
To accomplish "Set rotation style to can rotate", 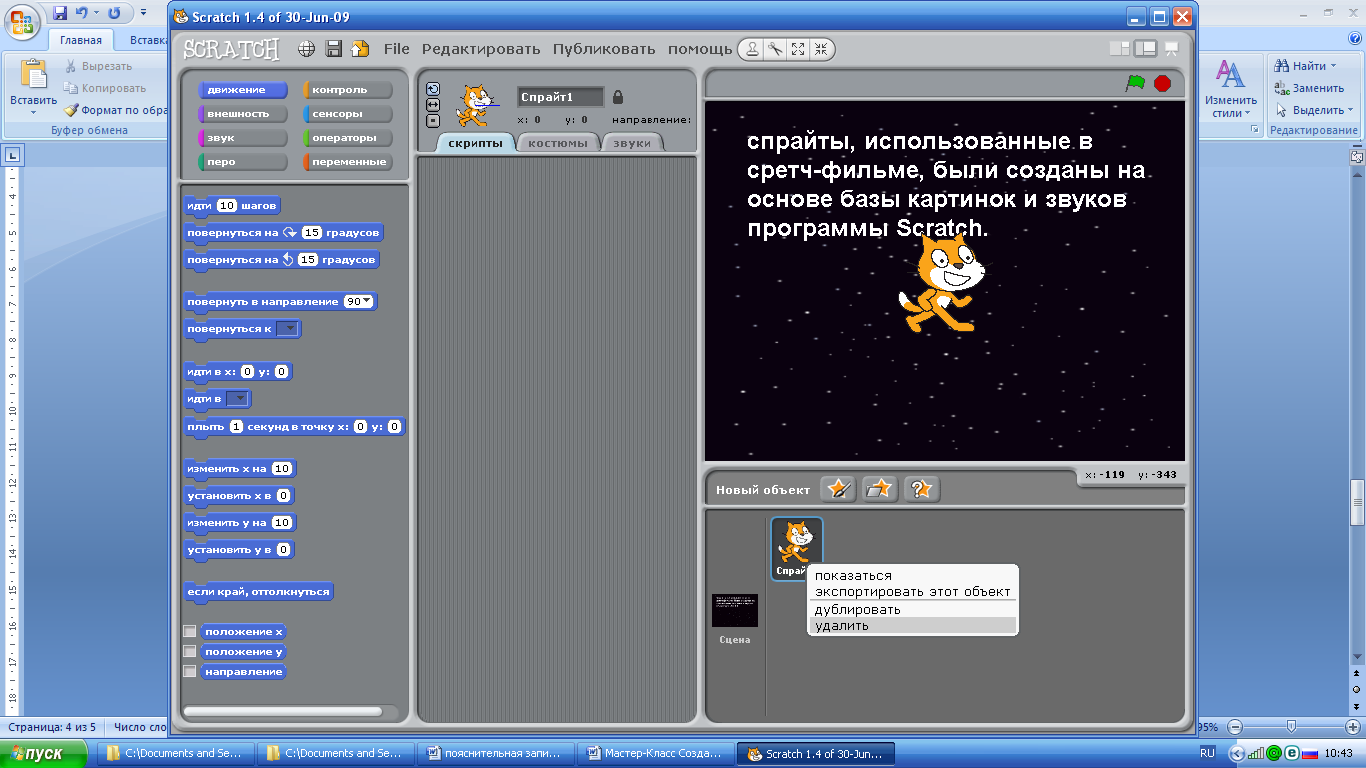I will (433, 89).
